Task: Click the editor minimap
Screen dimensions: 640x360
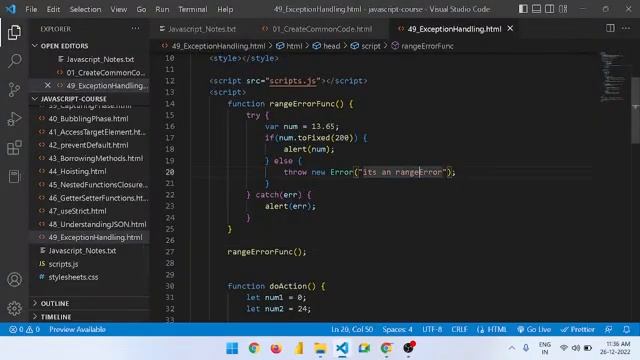Action: point(611,78)
